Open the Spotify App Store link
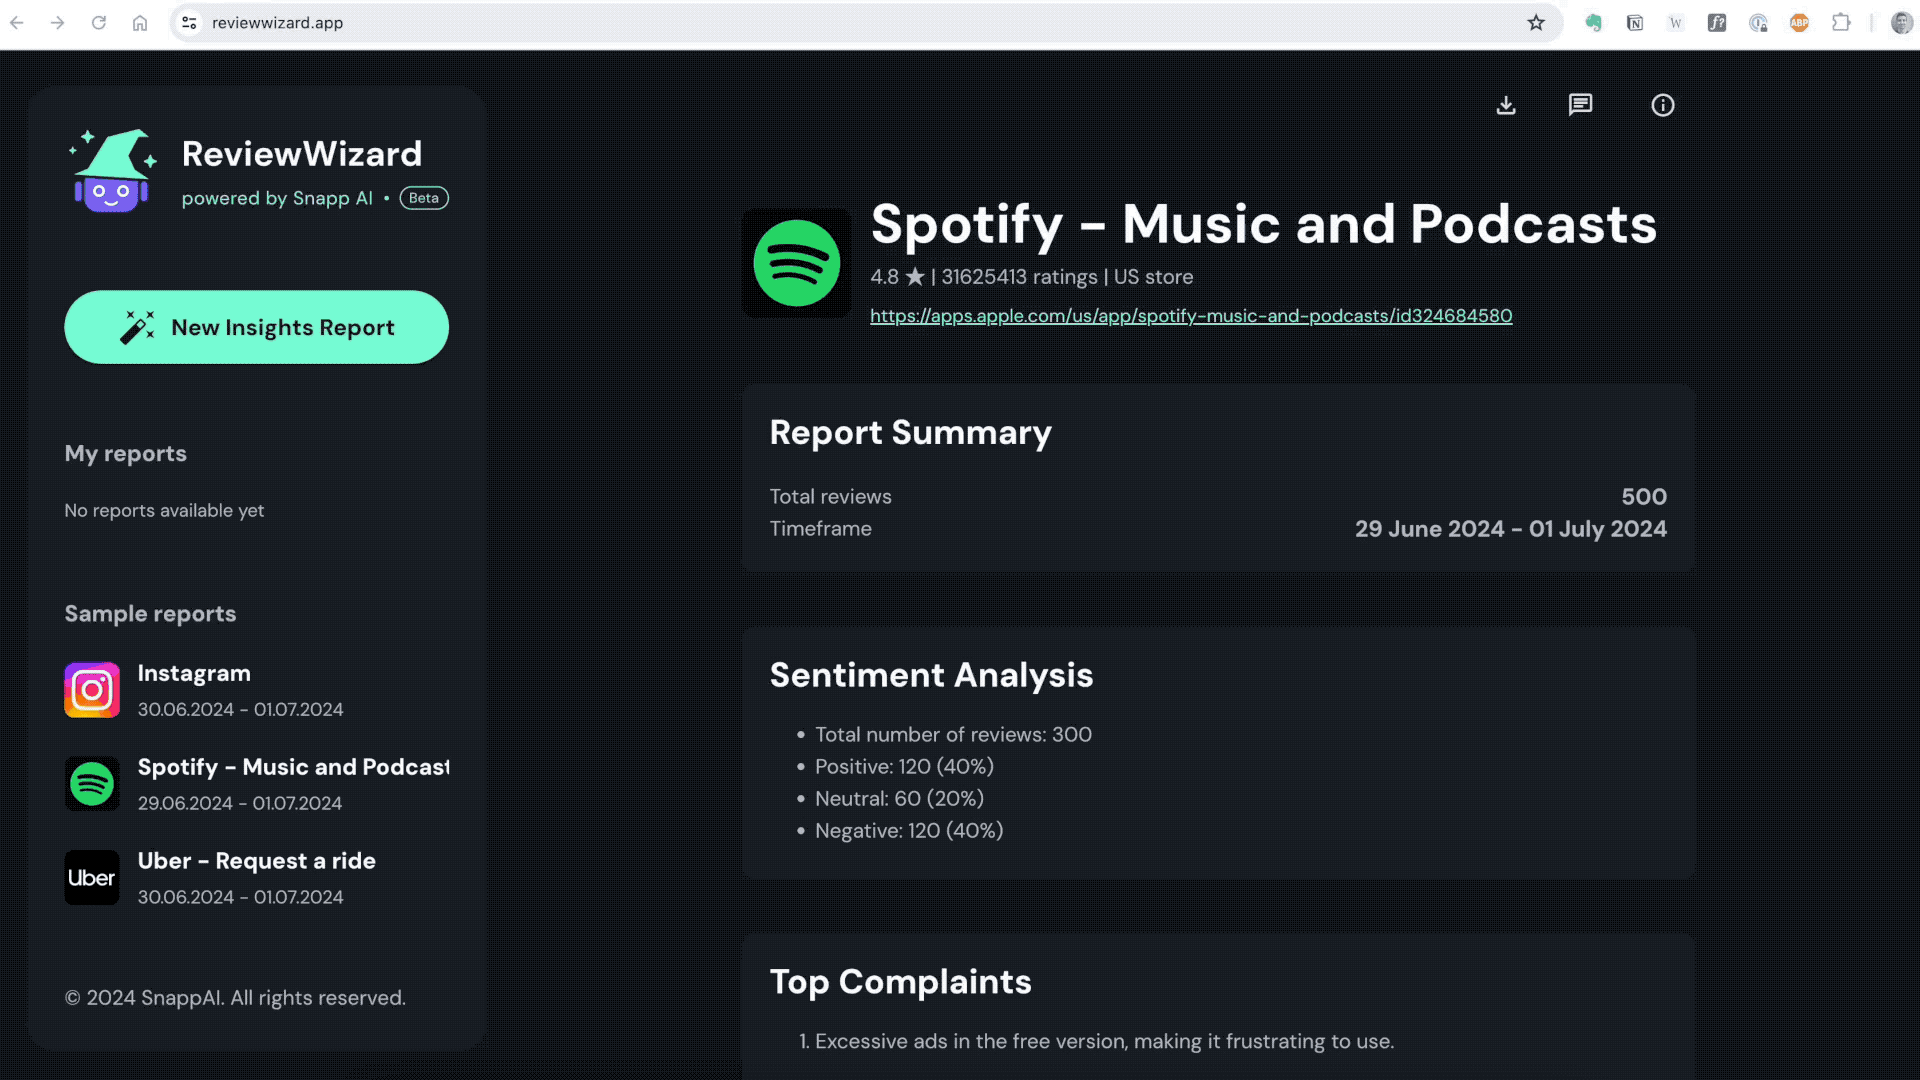The image size is (1920, 1080). (1190, 316)
